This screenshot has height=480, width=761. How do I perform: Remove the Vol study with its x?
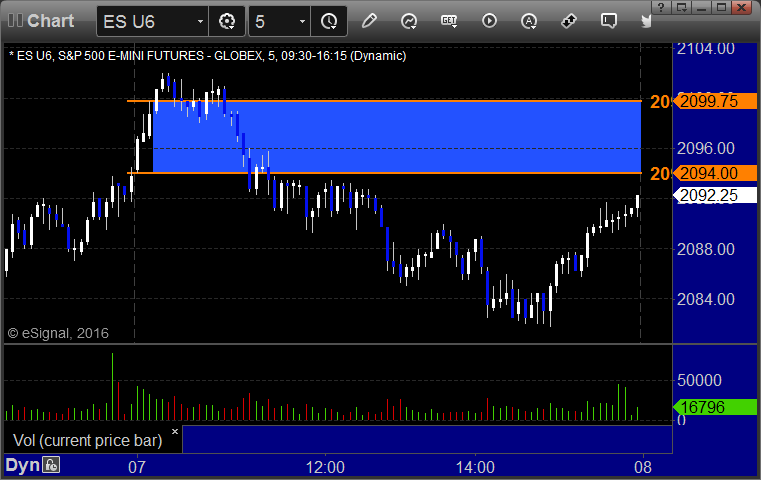(x=175, y=431)
